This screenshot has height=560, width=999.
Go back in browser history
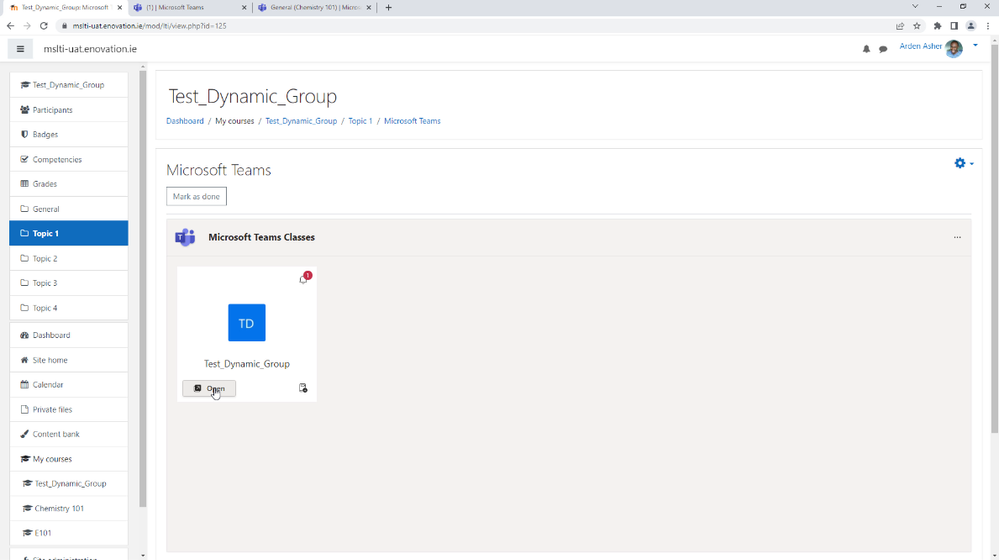pos(10,26)
